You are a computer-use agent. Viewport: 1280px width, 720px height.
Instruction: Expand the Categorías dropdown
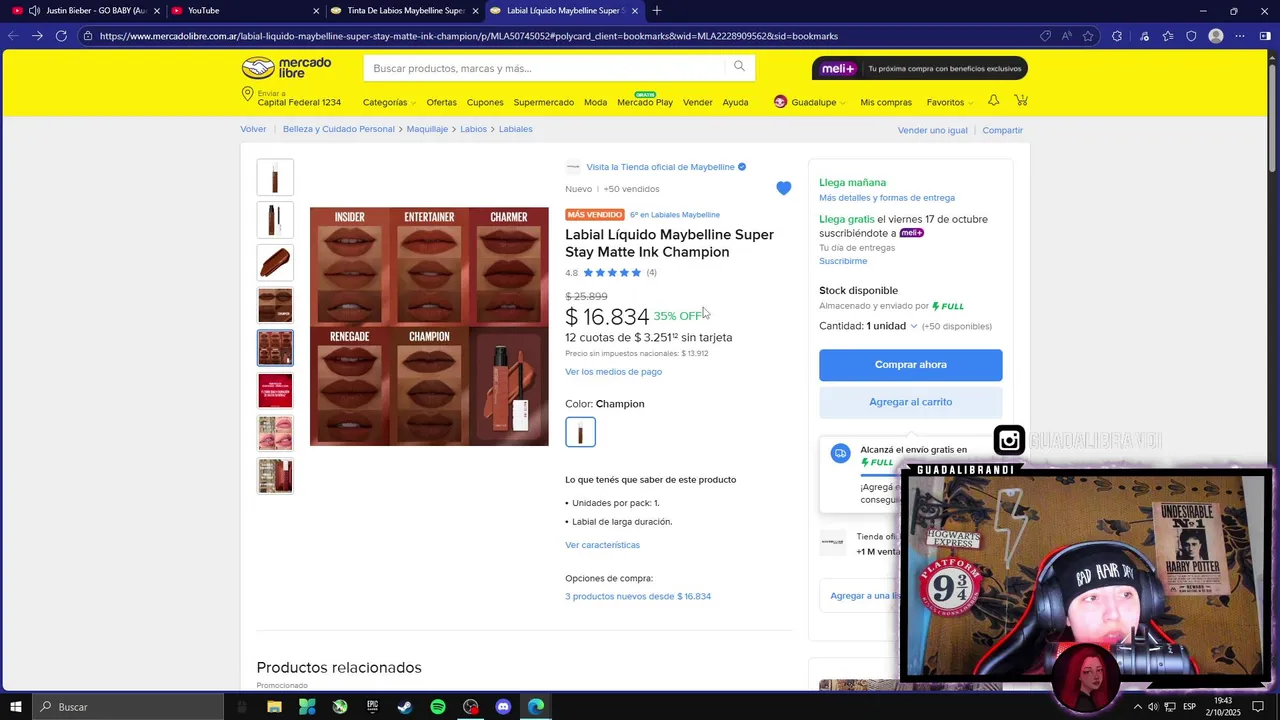pyautogui.click(x=389, y=102)
